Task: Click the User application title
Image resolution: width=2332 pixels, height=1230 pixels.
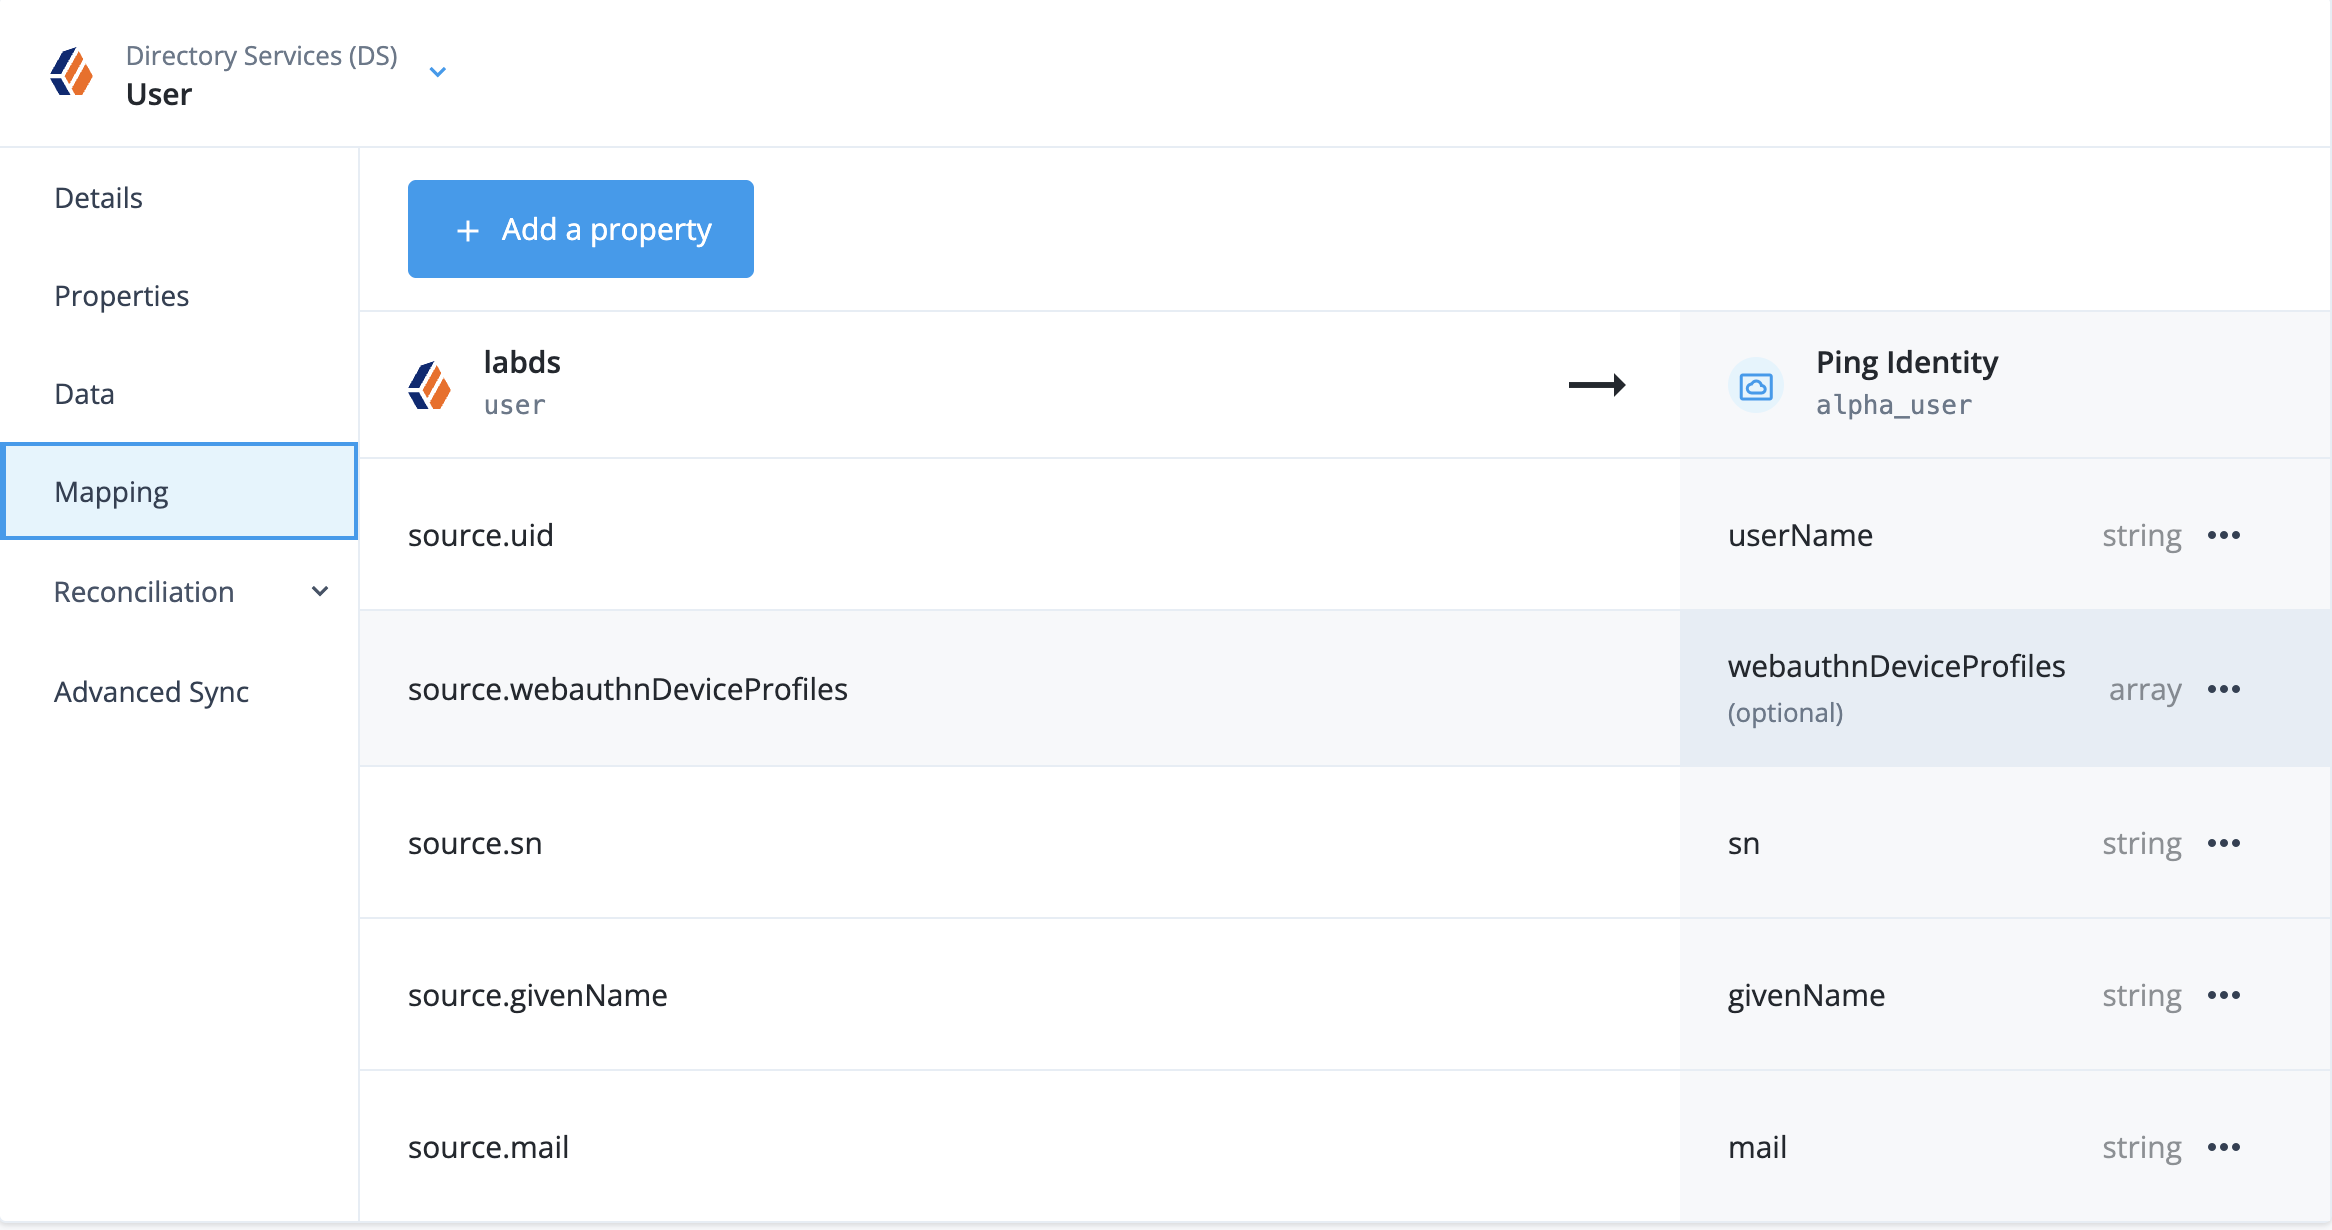Action: coord(159,94)
